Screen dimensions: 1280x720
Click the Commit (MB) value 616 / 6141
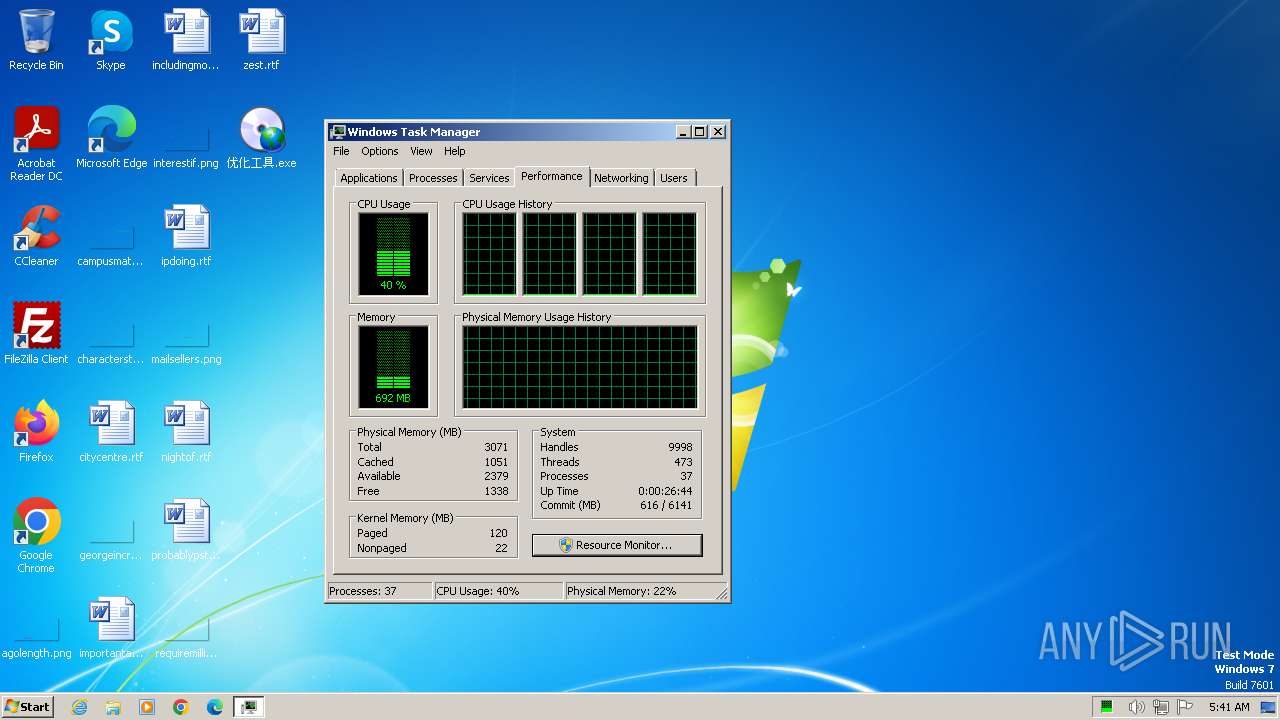[x=664, y=505]
